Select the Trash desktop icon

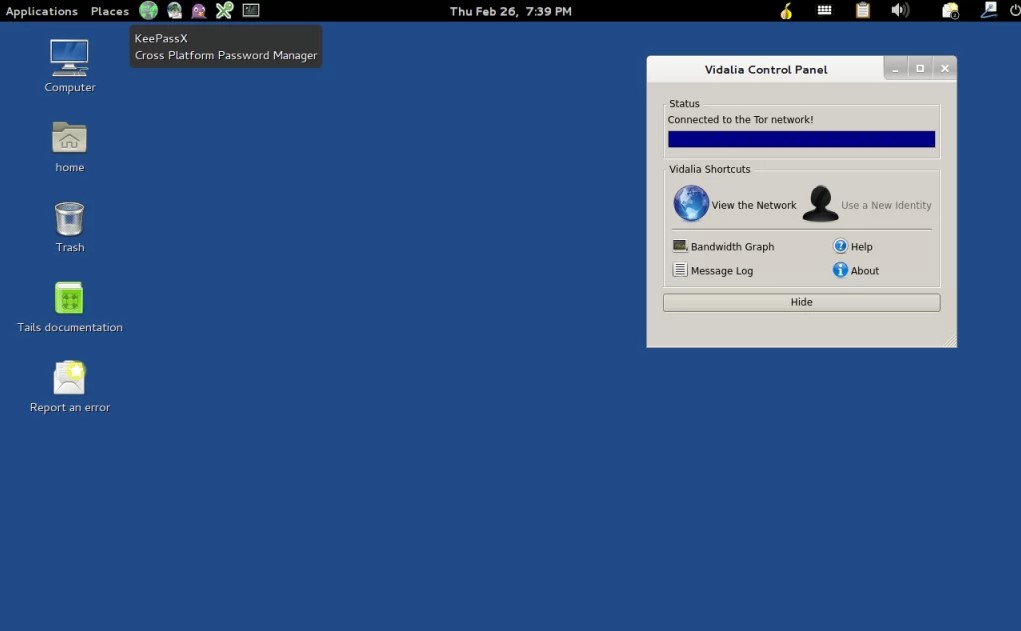(x=70, y=227)
